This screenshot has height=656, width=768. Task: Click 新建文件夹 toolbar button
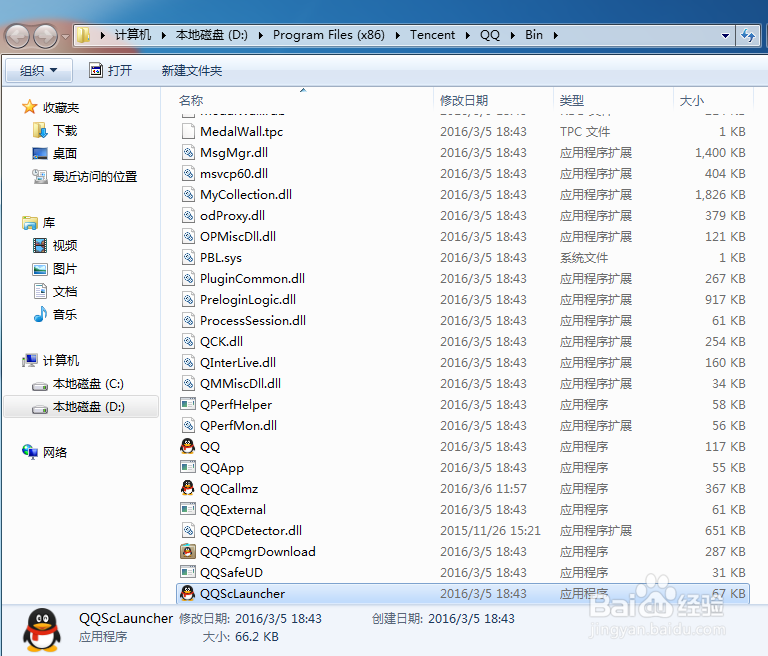(x=192, y=71)
